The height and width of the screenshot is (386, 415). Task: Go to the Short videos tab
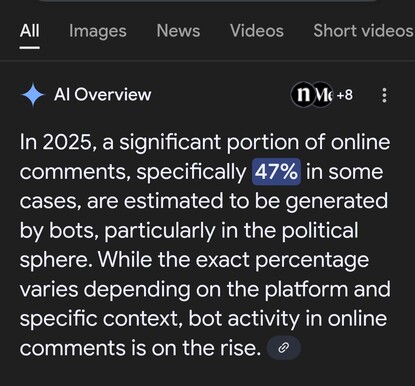[364, 31]
